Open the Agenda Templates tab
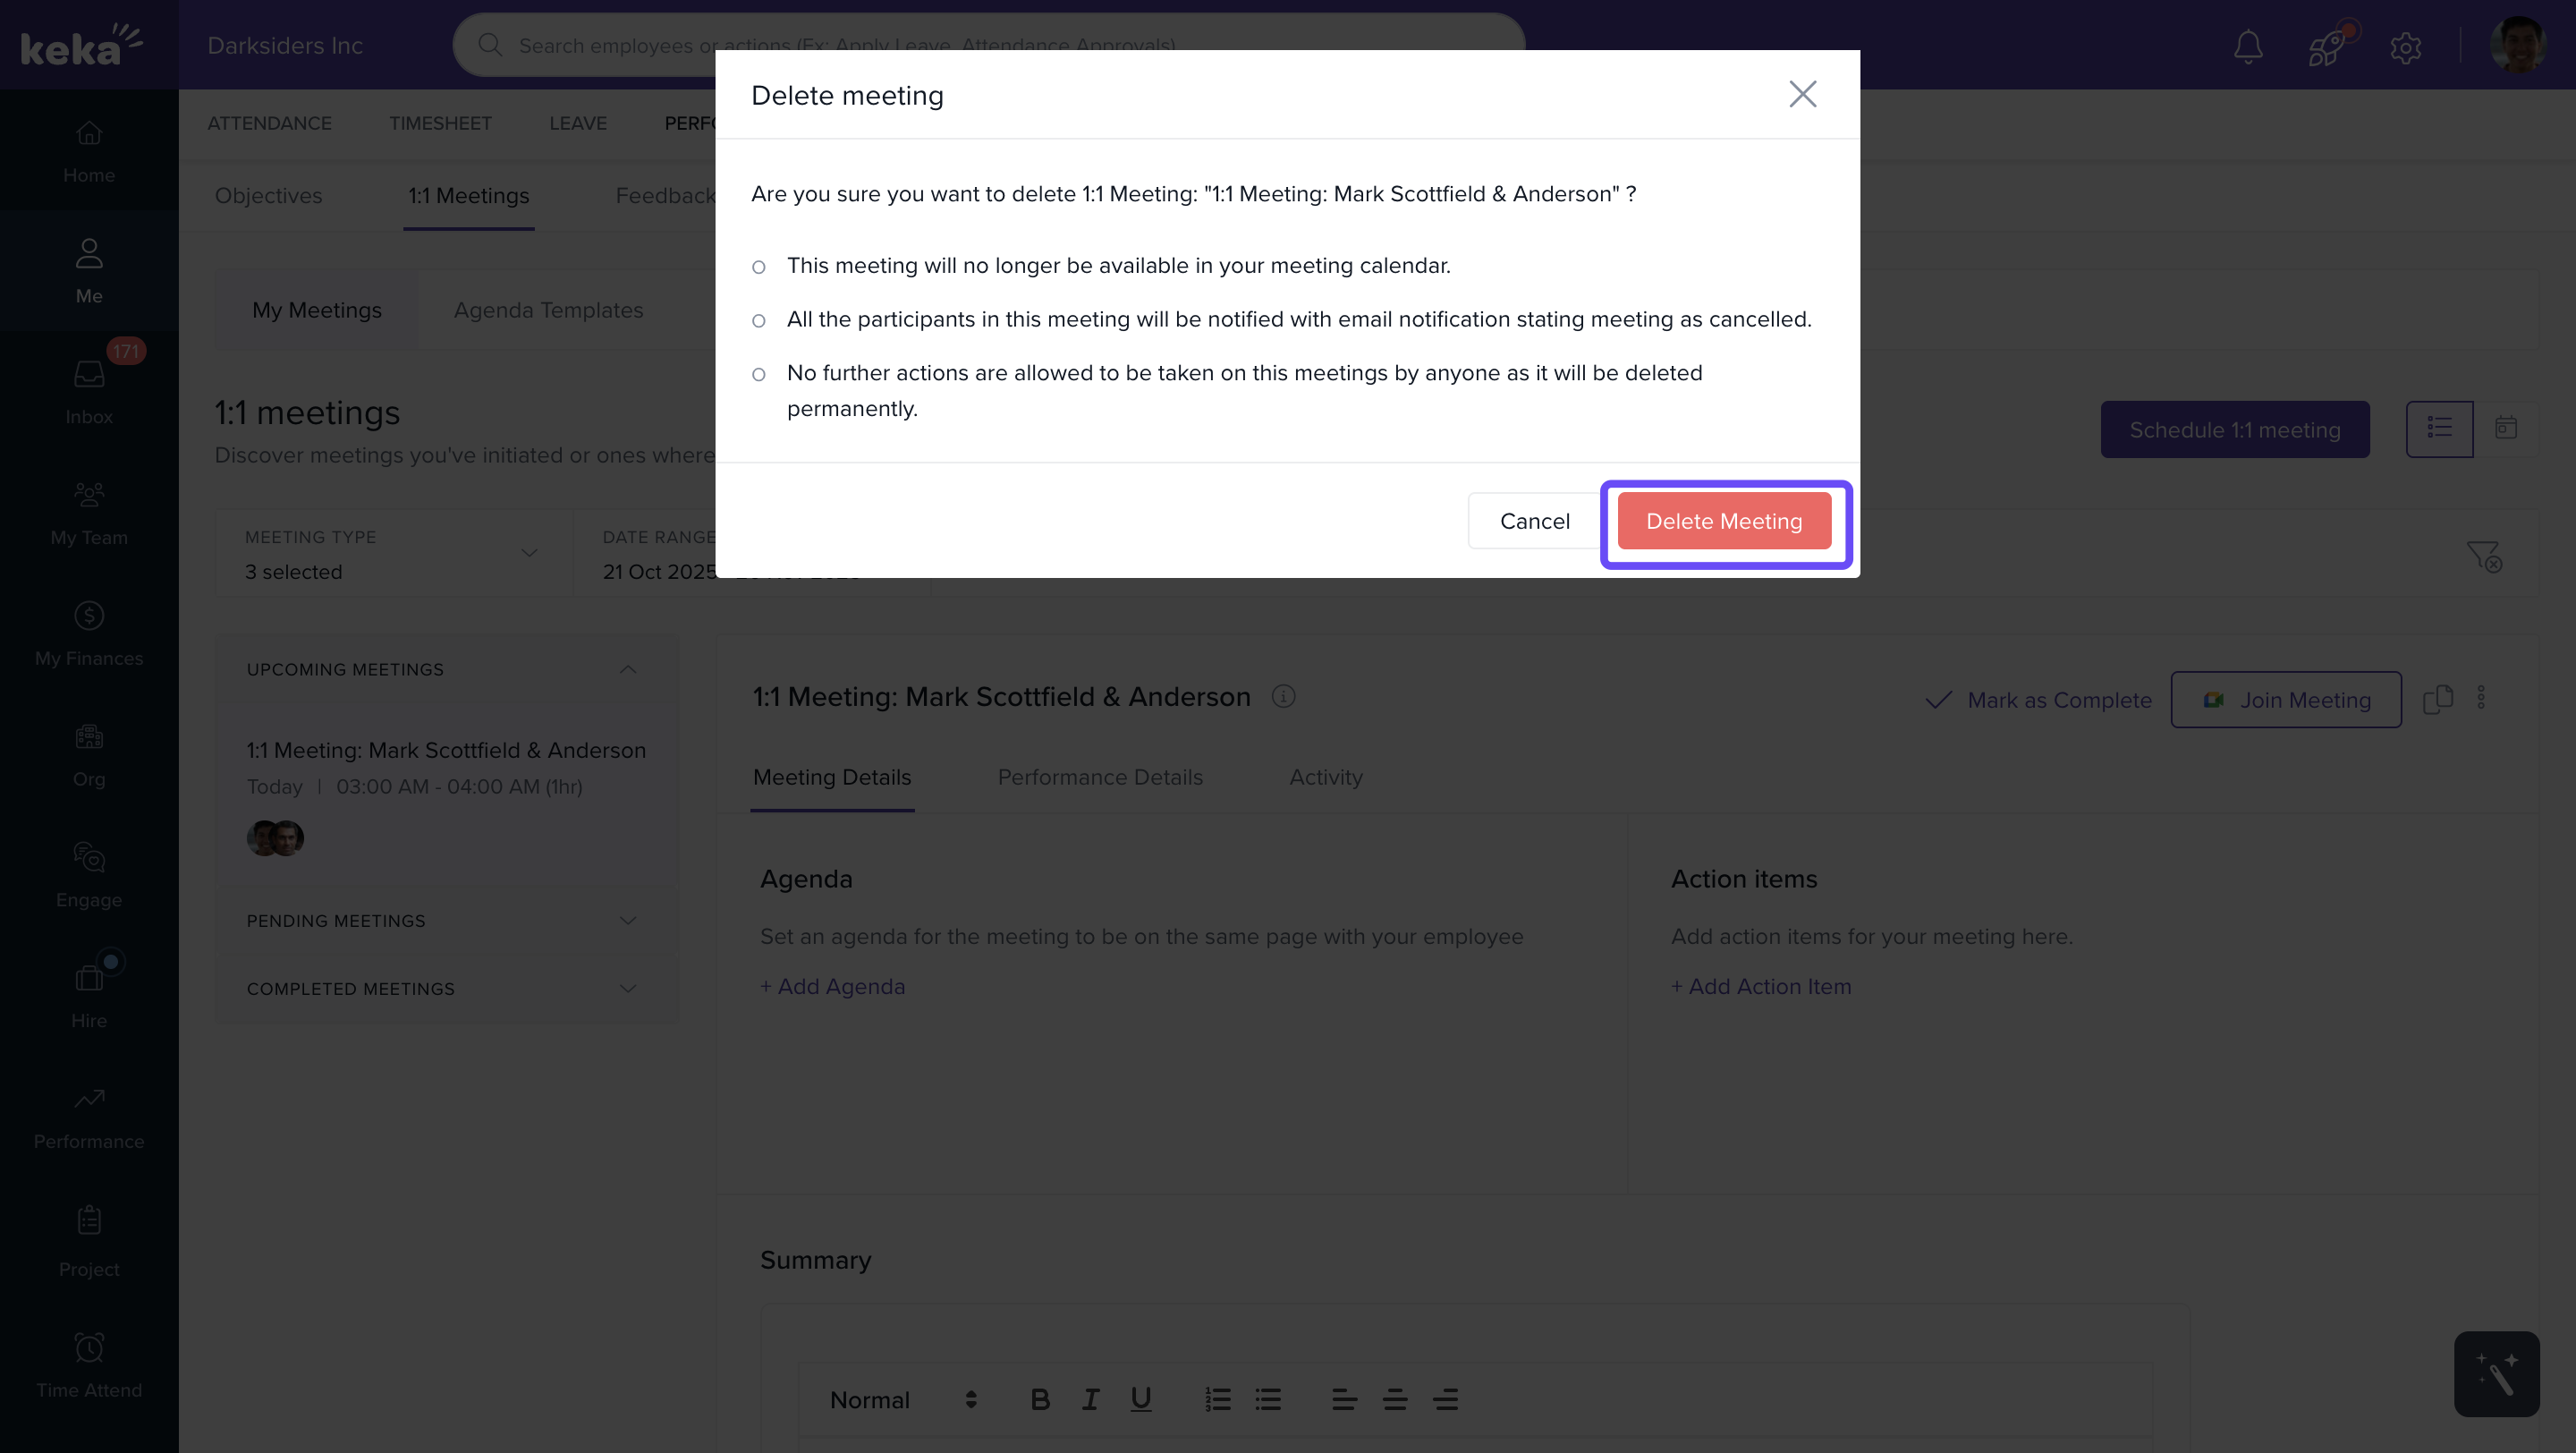Image resolution: width=2576 pixels, height=1453 pixels. [548, 310]
